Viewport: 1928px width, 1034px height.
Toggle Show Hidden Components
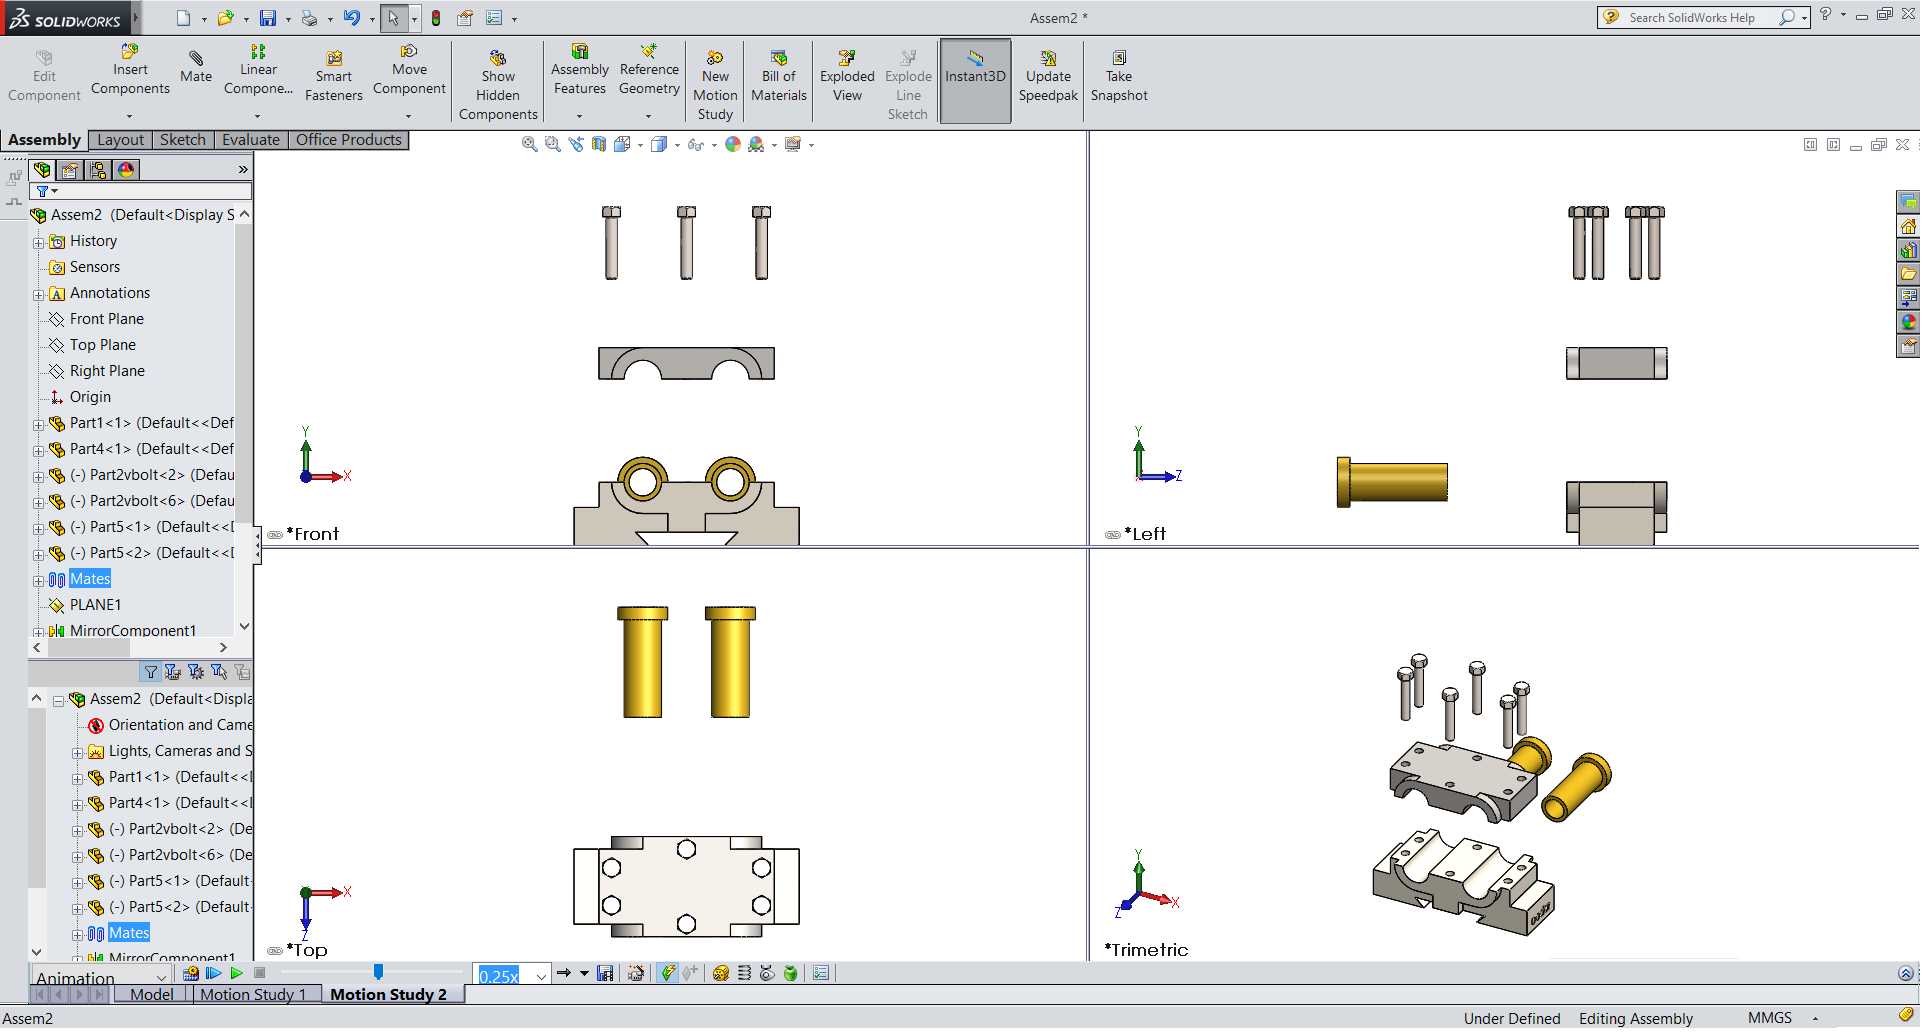click(499, 86)
